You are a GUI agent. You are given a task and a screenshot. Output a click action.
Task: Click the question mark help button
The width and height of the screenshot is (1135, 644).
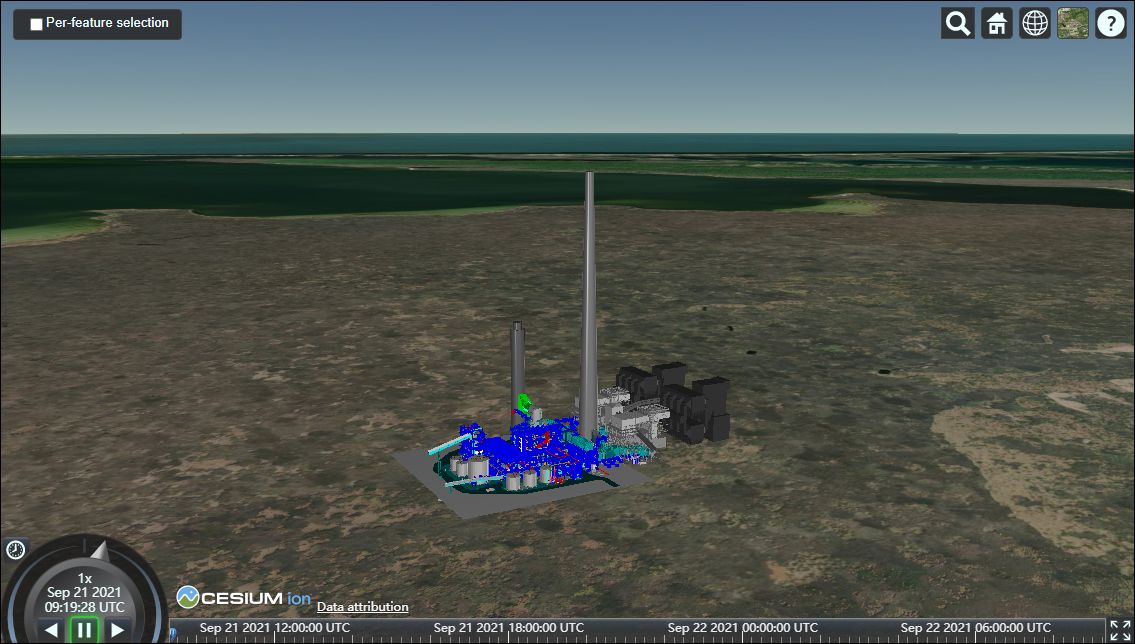coord(1110,22)
